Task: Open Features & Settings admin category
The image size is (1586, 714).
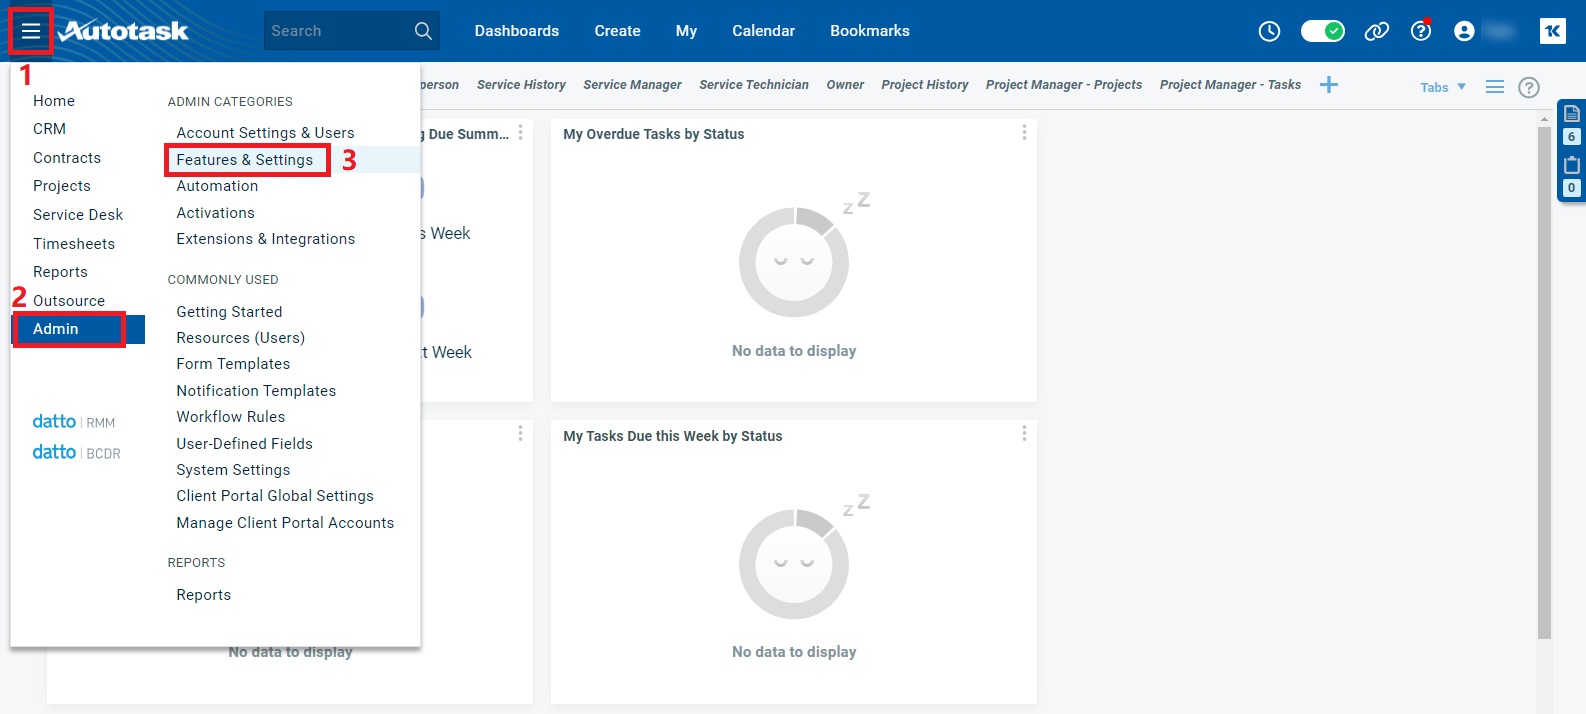Action: pyautogui.click(x=245, y=160)
